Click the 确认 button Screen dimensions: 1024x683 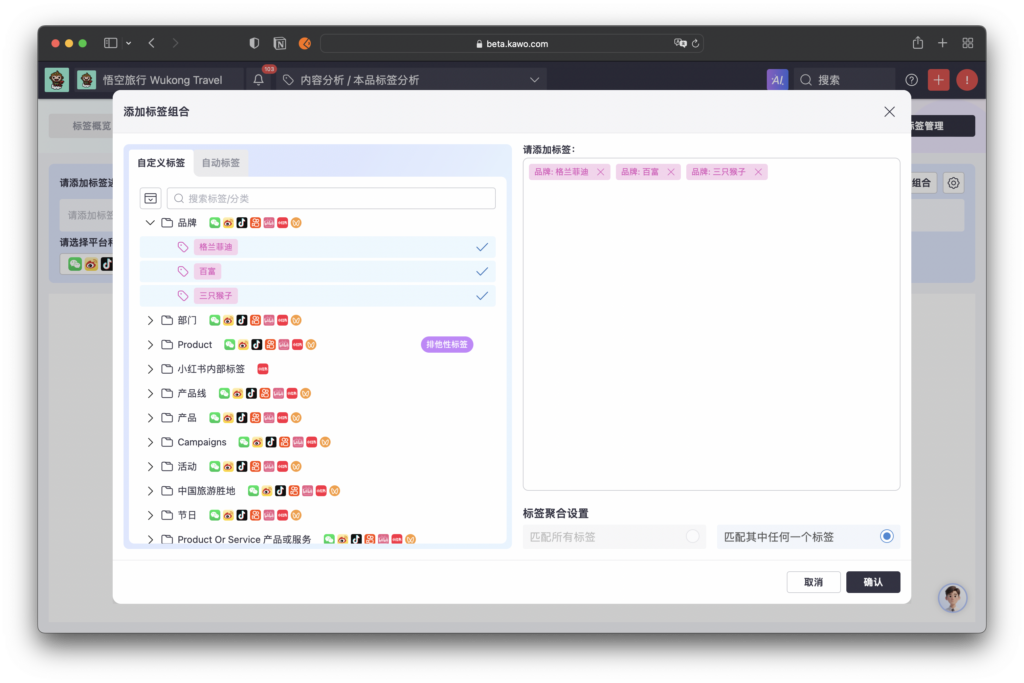tap(873, 582)
